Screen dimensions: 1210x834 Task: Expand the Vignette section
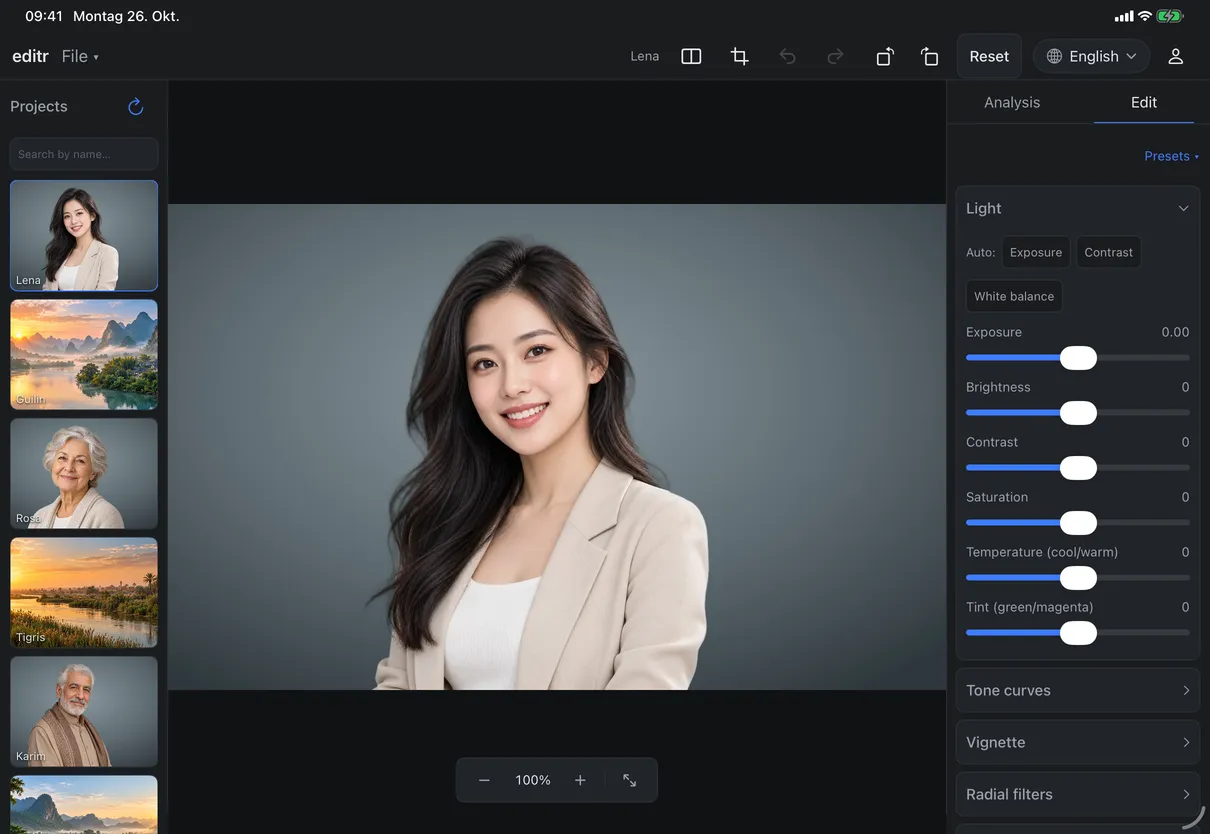click(x=1078, y=742)
